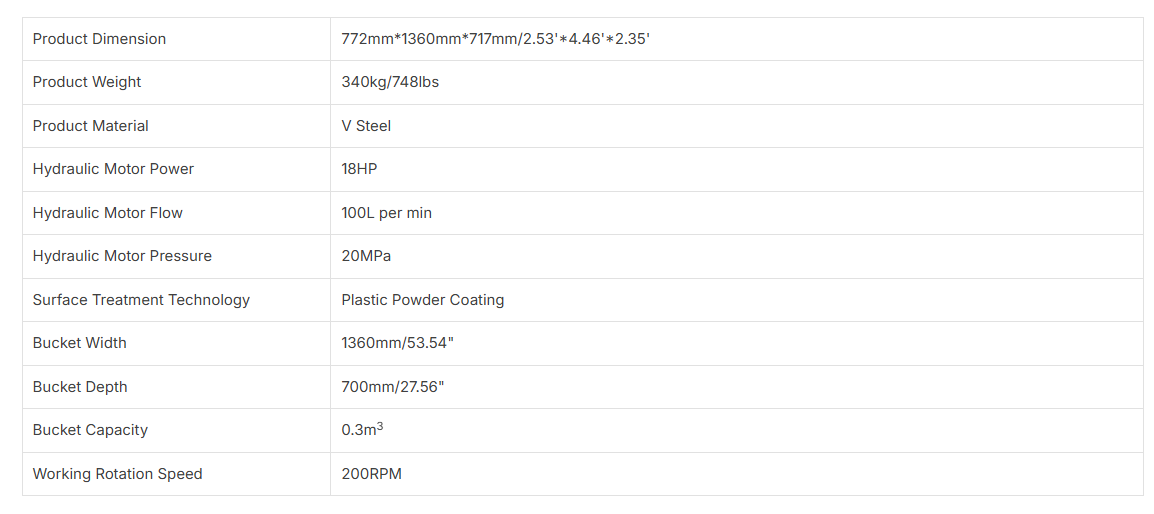The height and width of the screenshot is (514, 1154).
Task: Select the V Steel material value
Action: pyautogui.click(x=366, y=126)
